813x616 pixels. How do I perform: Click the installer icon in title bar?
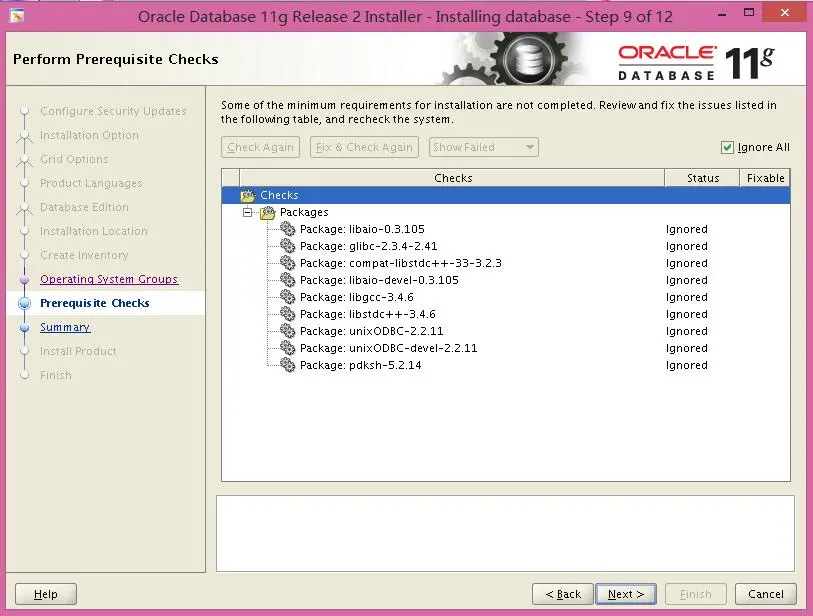click(x=17, y=16)
